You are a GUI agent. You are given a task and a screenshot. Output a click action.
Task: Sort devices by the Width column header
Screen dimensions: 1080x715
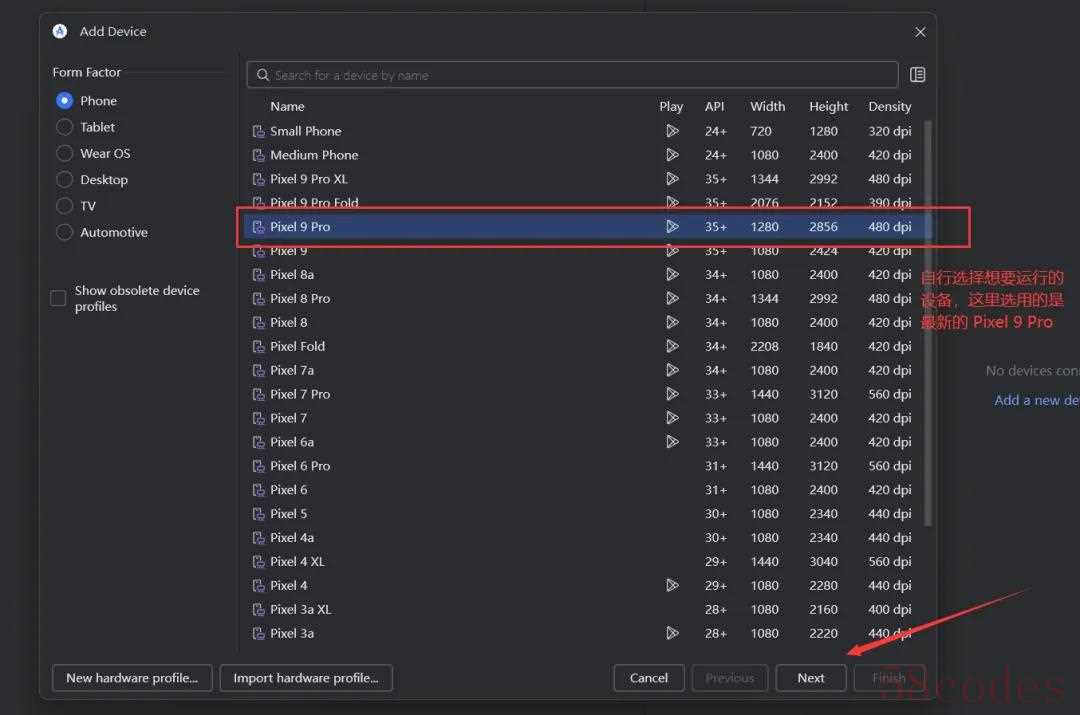coord(767,106)
